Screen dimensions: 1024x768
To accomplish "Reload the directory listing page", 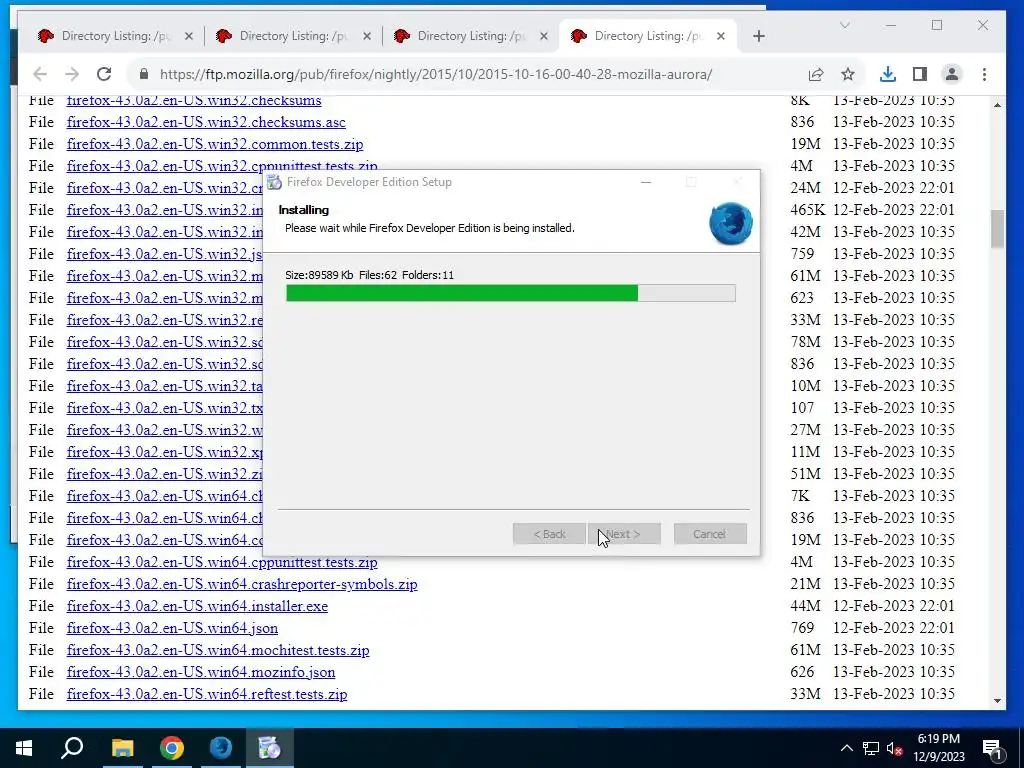I will click(104, 74).
